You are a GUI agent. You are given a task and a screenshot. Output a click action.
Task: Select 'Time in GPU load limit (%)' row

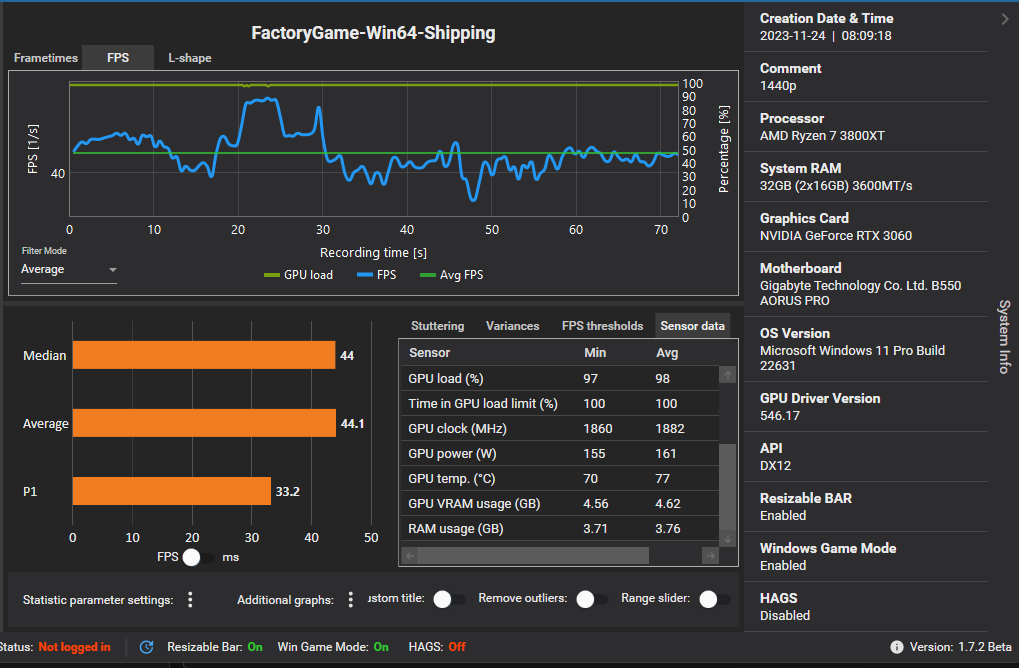(x=559, y=404)
